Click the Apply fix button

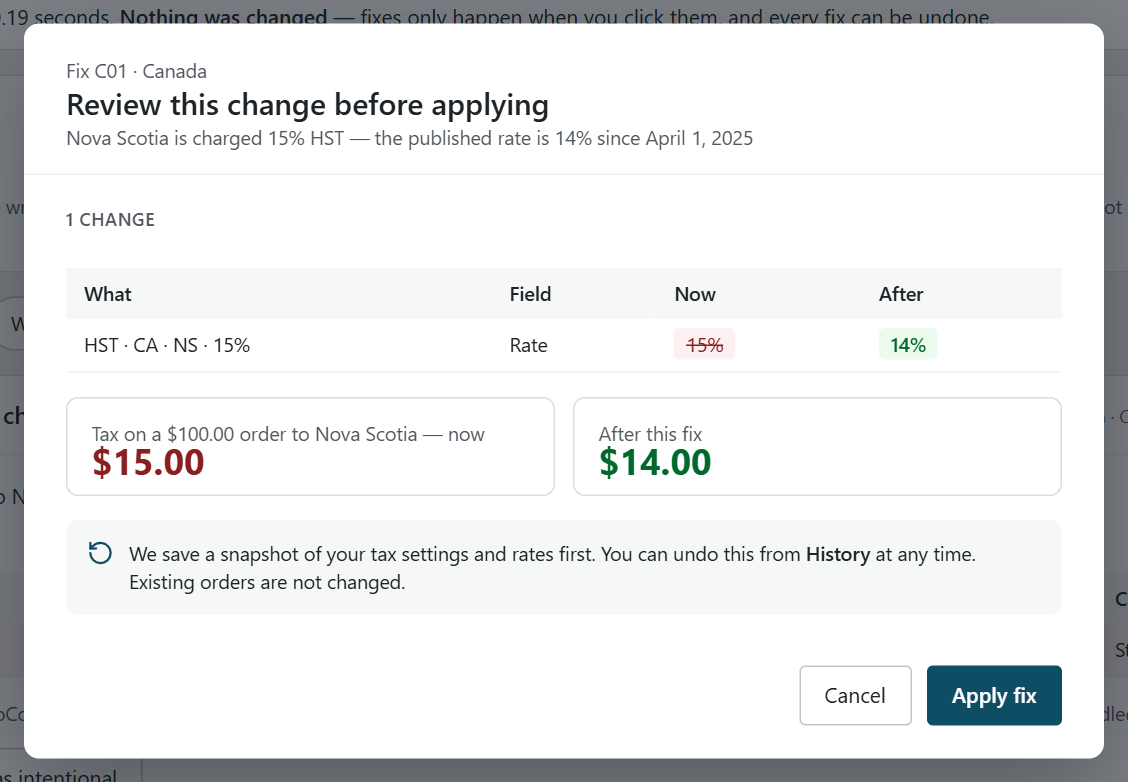coord(993,695)
